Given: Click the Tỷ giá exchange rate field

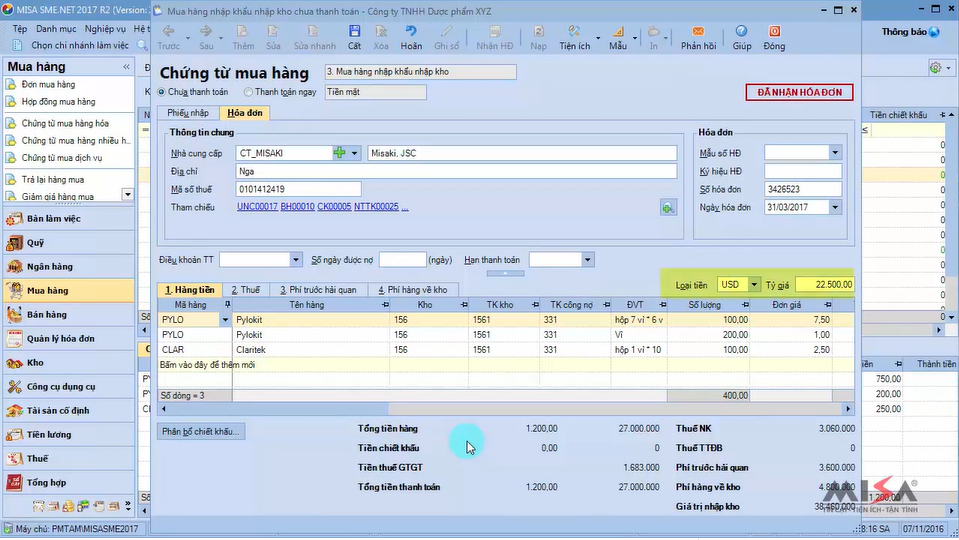Looking at the screenshot, I should 825,285.
